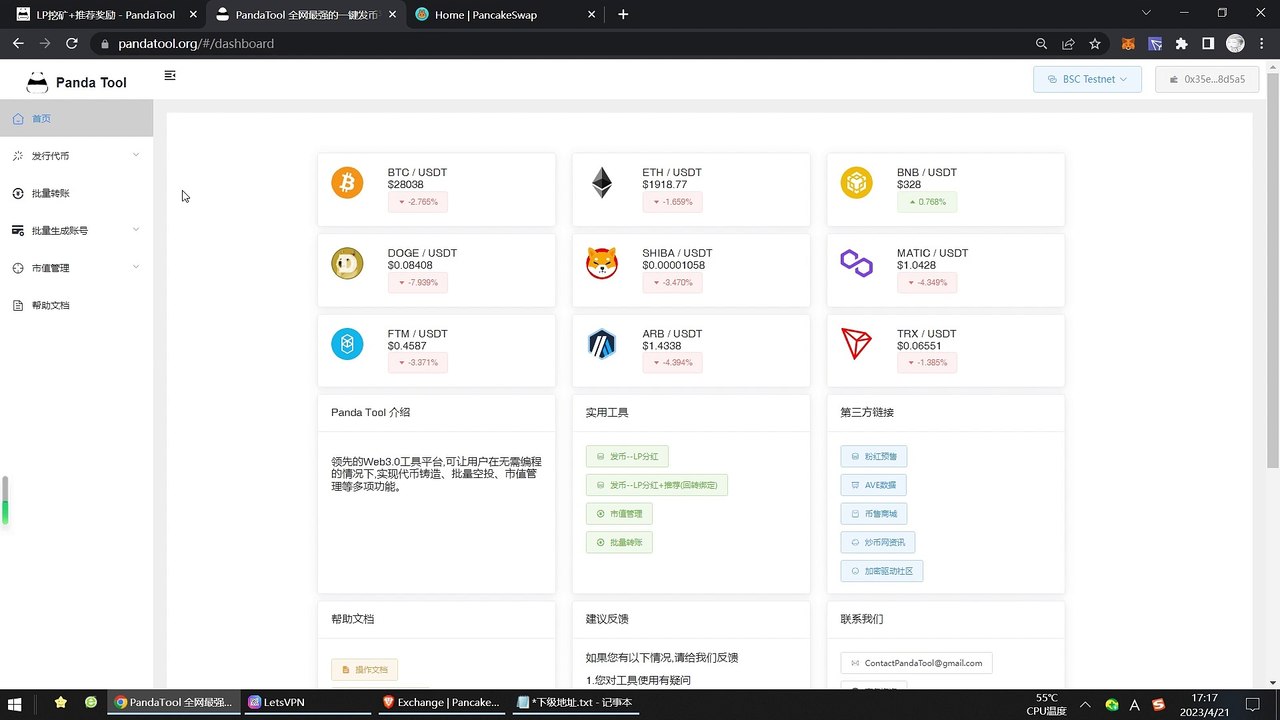Open the 首页 home menu item

pos(76,118)
